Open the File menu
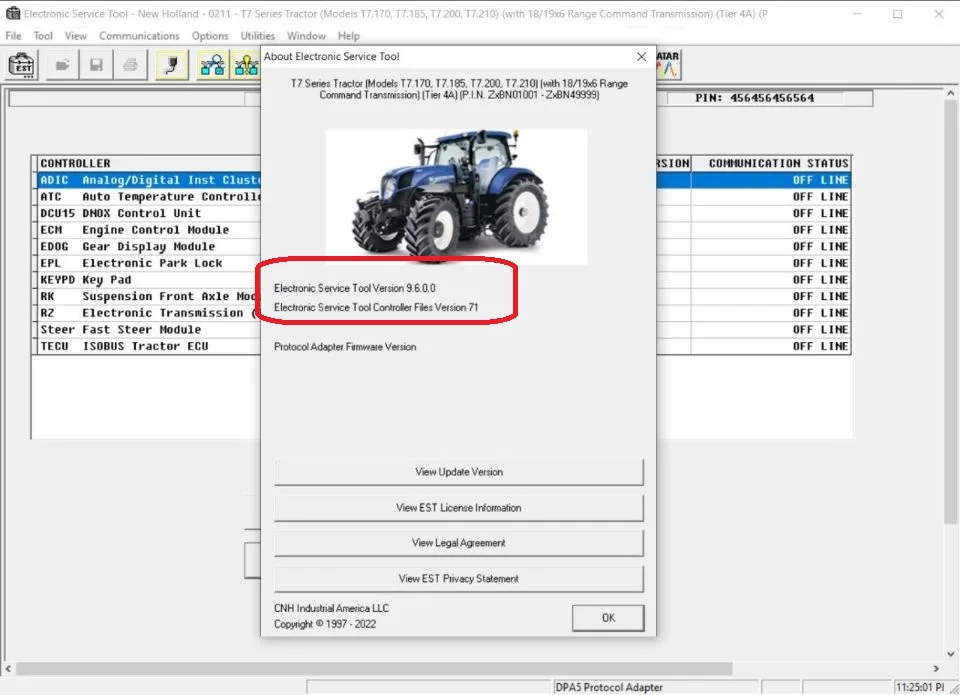This screenshot has height=695, width=960. point(14,36)
